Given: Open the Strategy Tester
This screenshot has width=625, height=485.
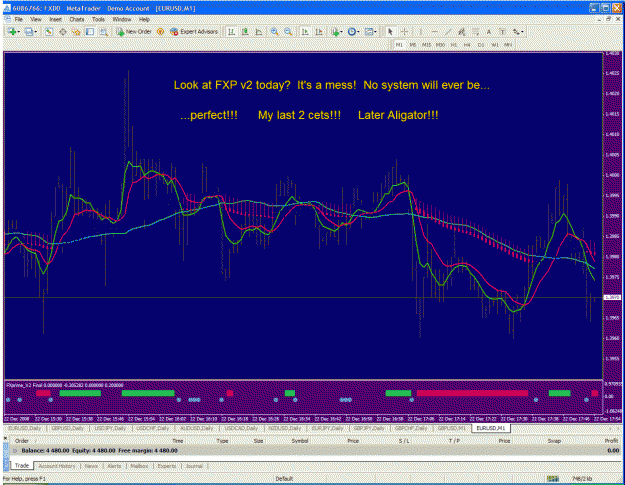Looking at the screenshot, I should [x=104, y=32].
